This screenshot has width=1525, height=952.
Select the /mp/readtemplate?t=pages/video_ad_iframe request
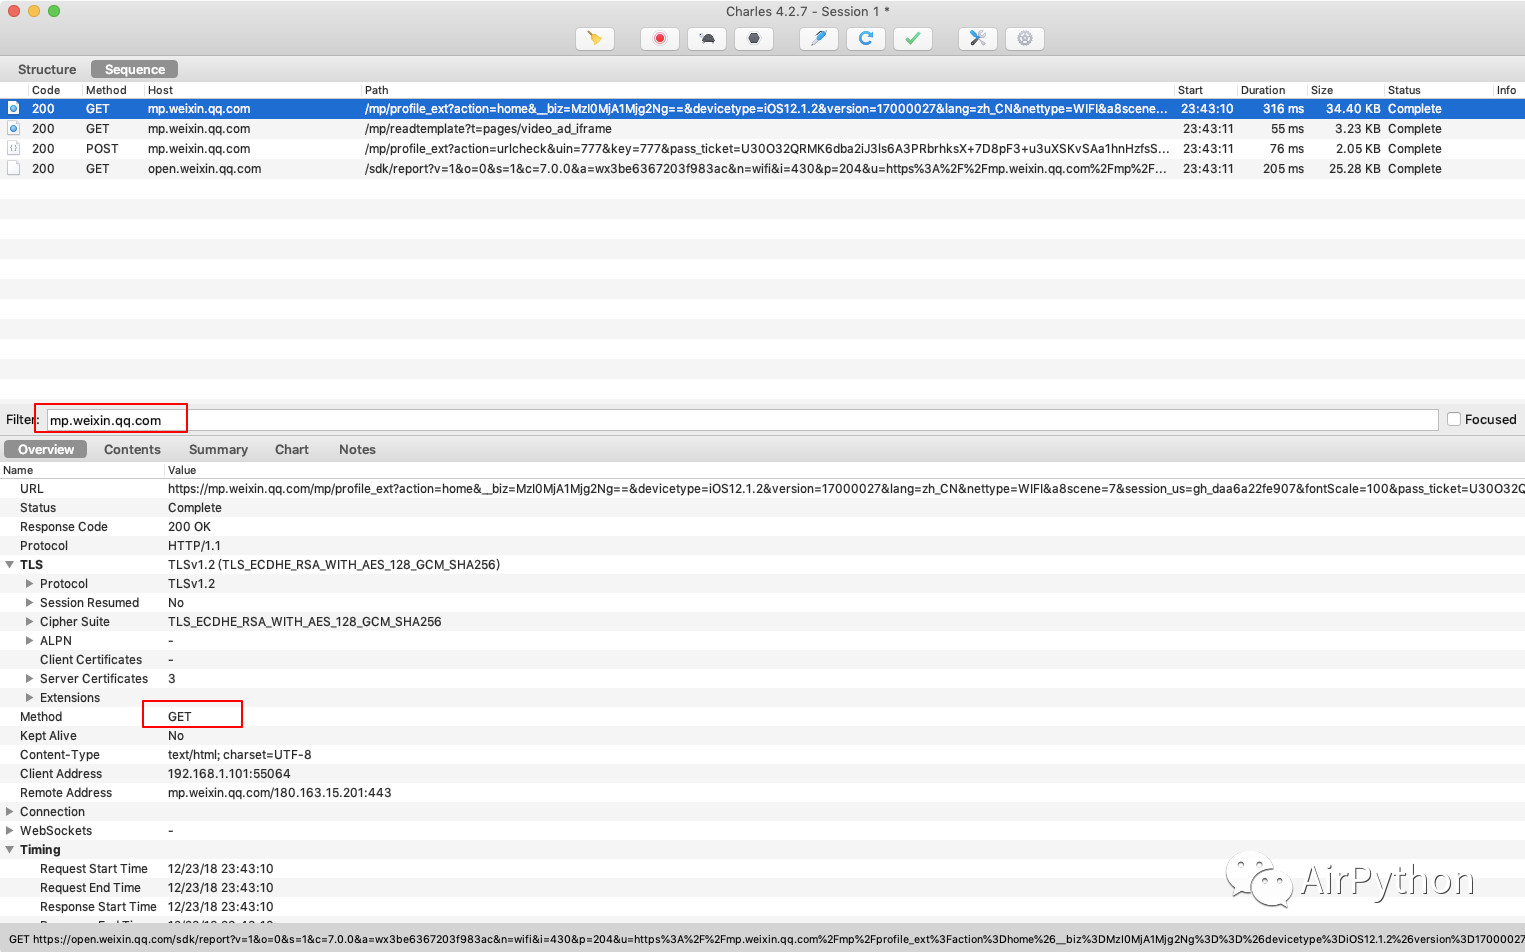[x=762, y=129]
